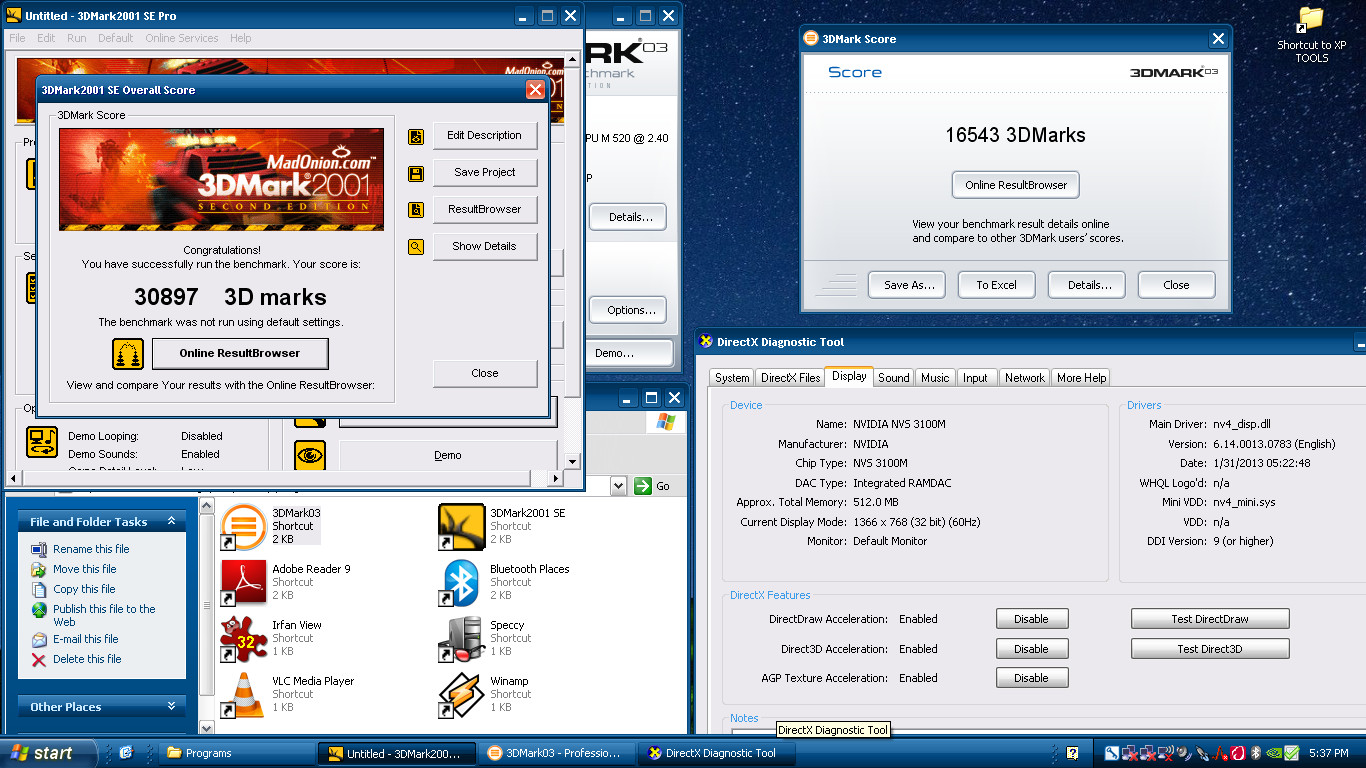The width and height of the screenshot is (1366, 768).
Task: Open the Help menu in 3DMark2001
Action: tap(240, 38)
